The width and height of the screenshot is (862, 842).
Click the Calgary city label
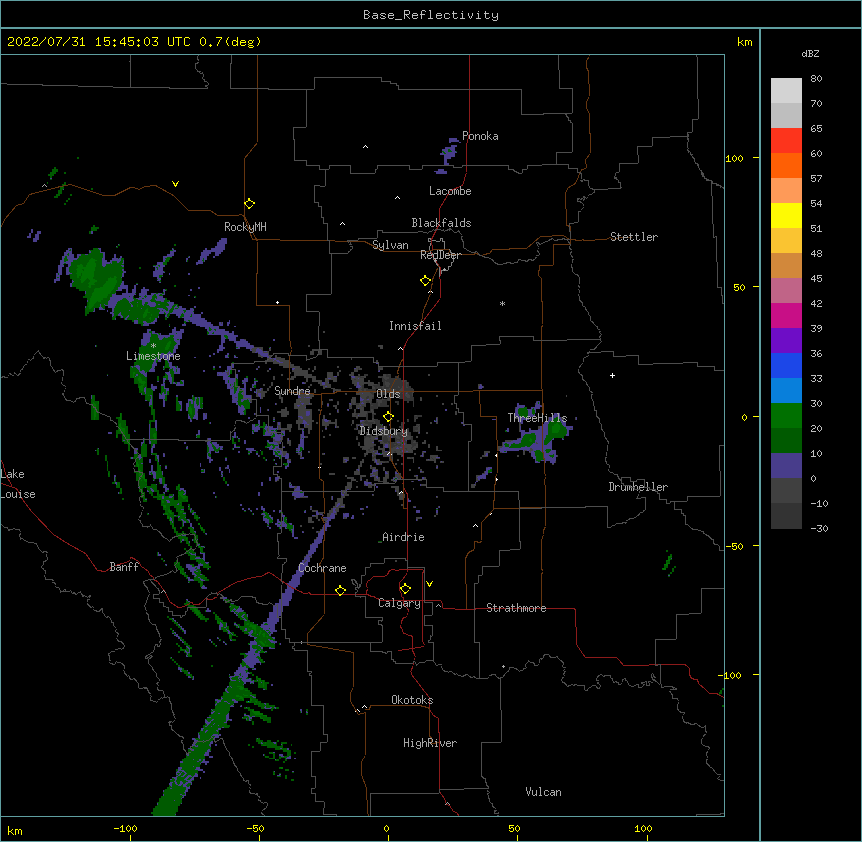399,603
